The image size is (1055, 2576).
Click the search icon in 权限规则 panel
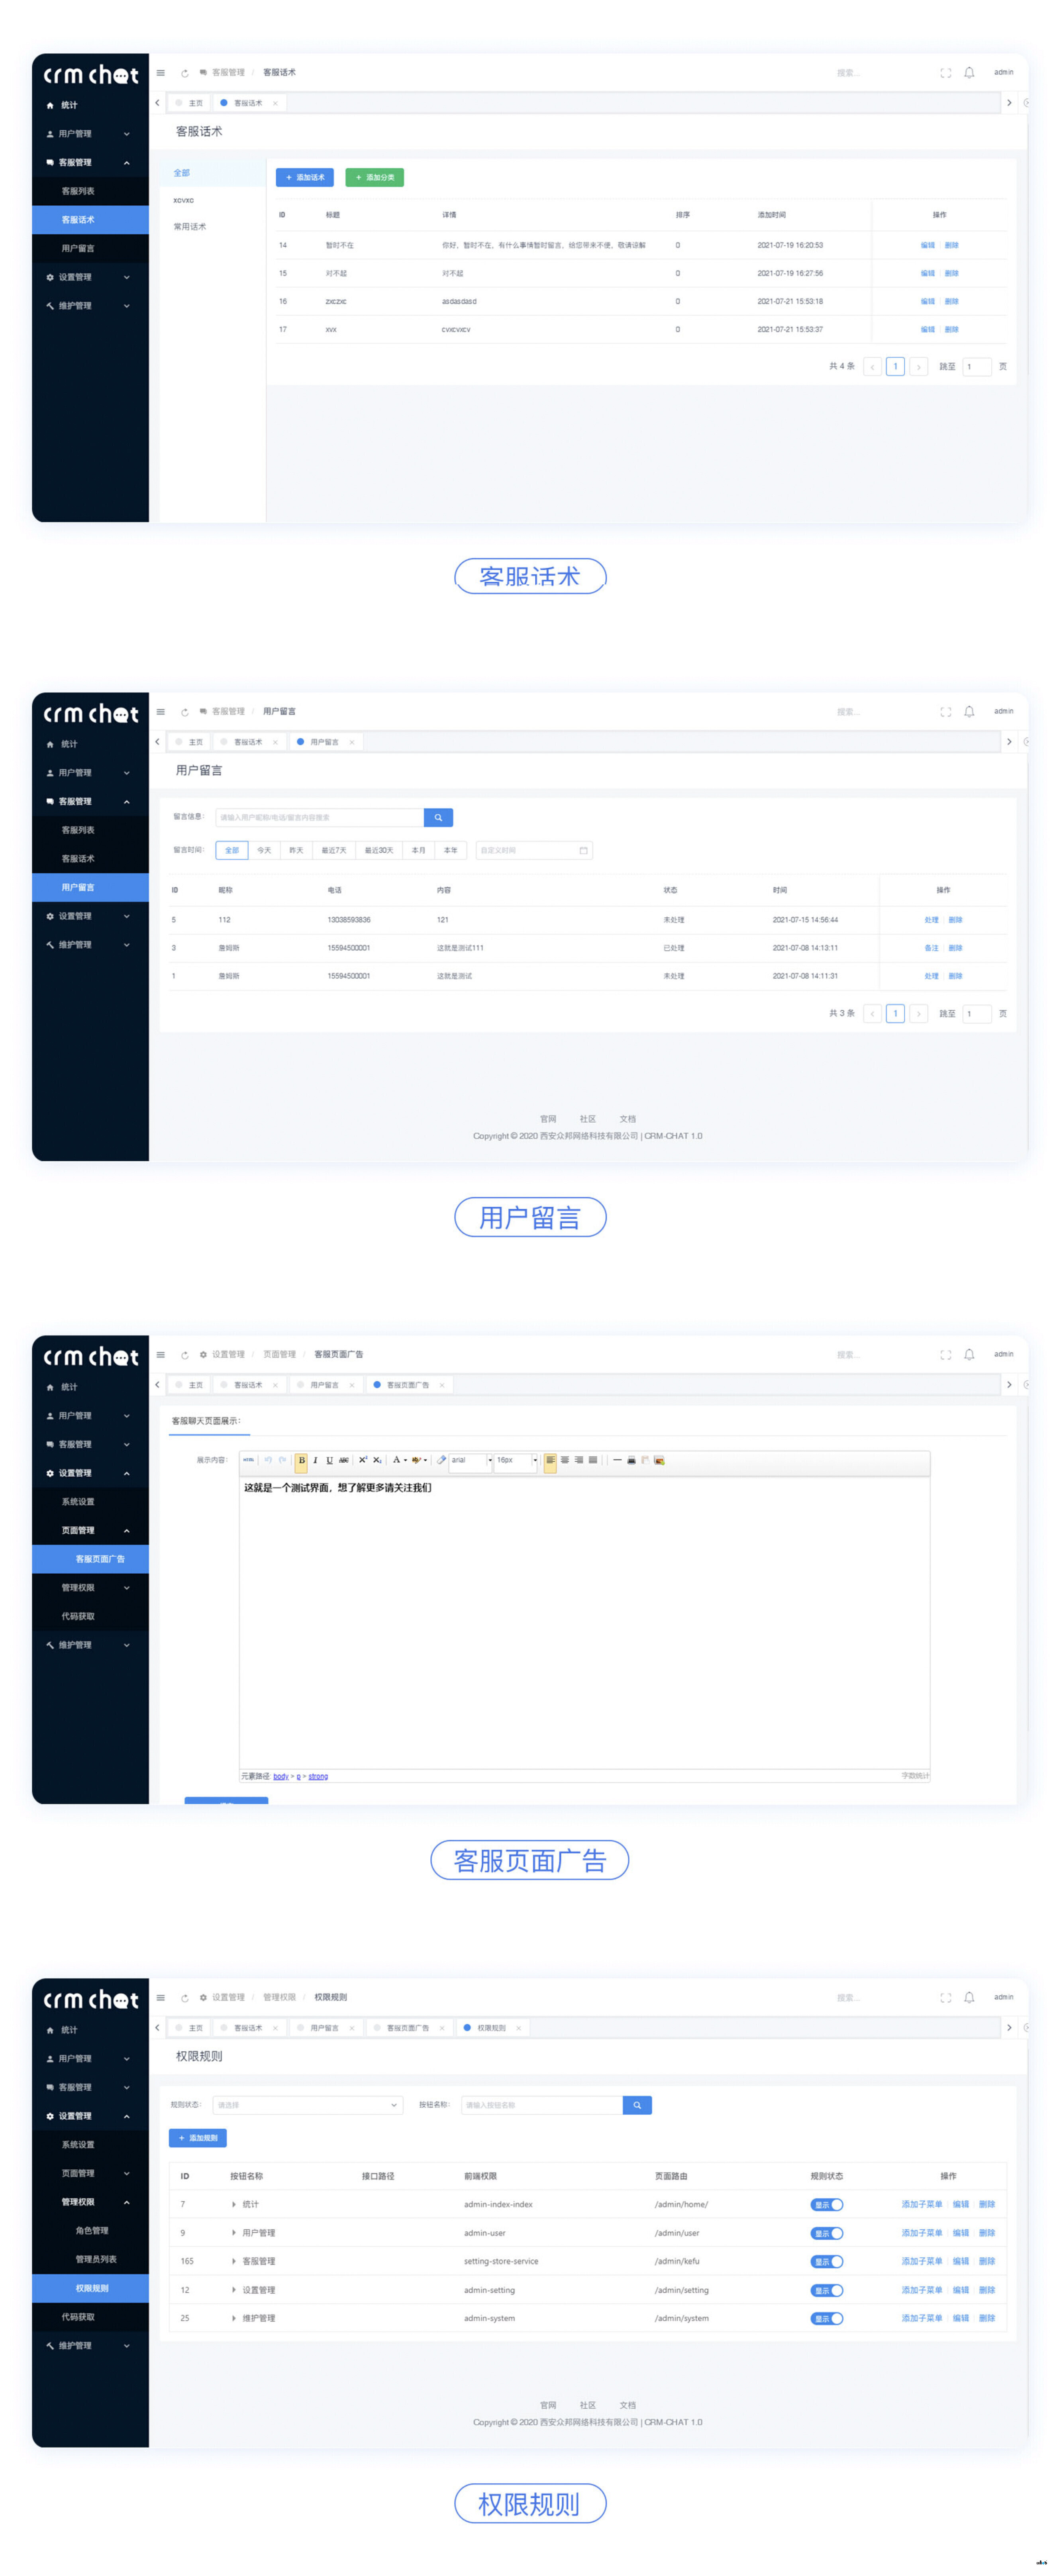[x=637, y=2105]
